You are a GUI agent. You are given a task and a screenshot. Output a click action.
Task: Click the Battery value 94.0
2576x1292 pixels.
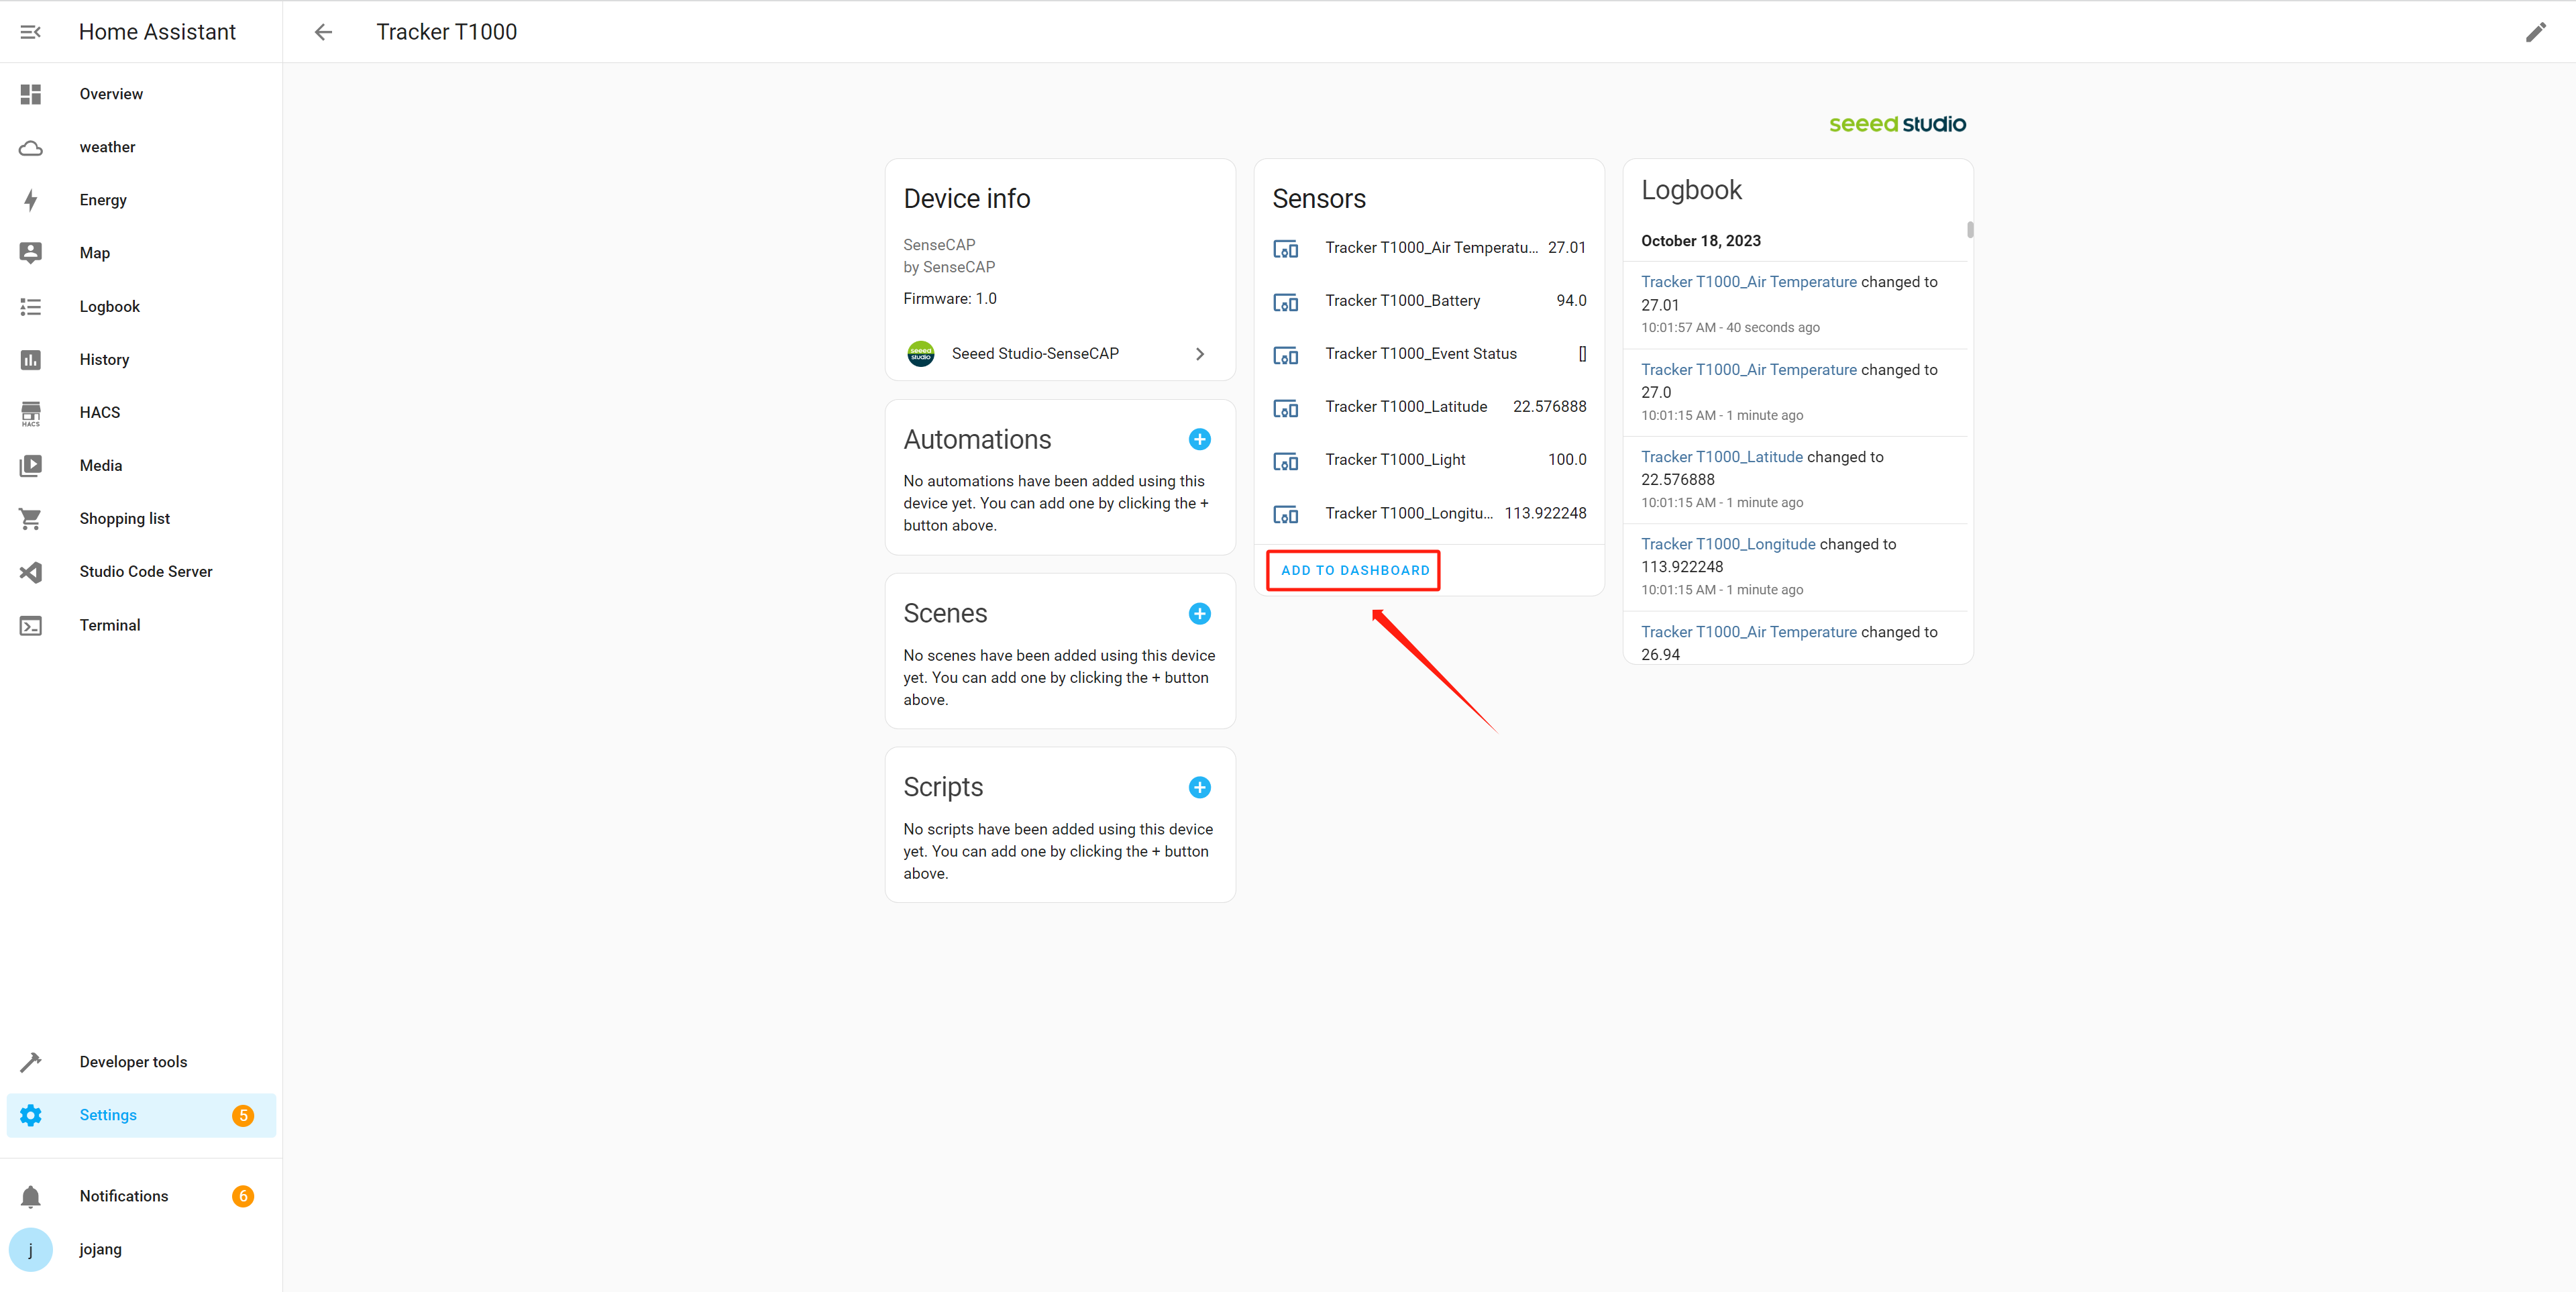coord(1571,301)
